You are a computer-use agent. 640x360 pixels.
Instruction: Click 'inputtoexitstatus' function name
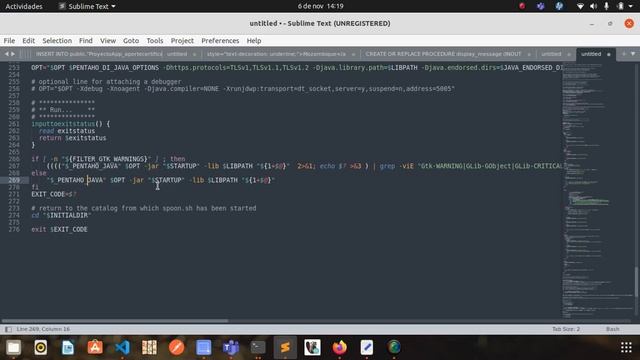pyautogui.click(x=63, y=124)
